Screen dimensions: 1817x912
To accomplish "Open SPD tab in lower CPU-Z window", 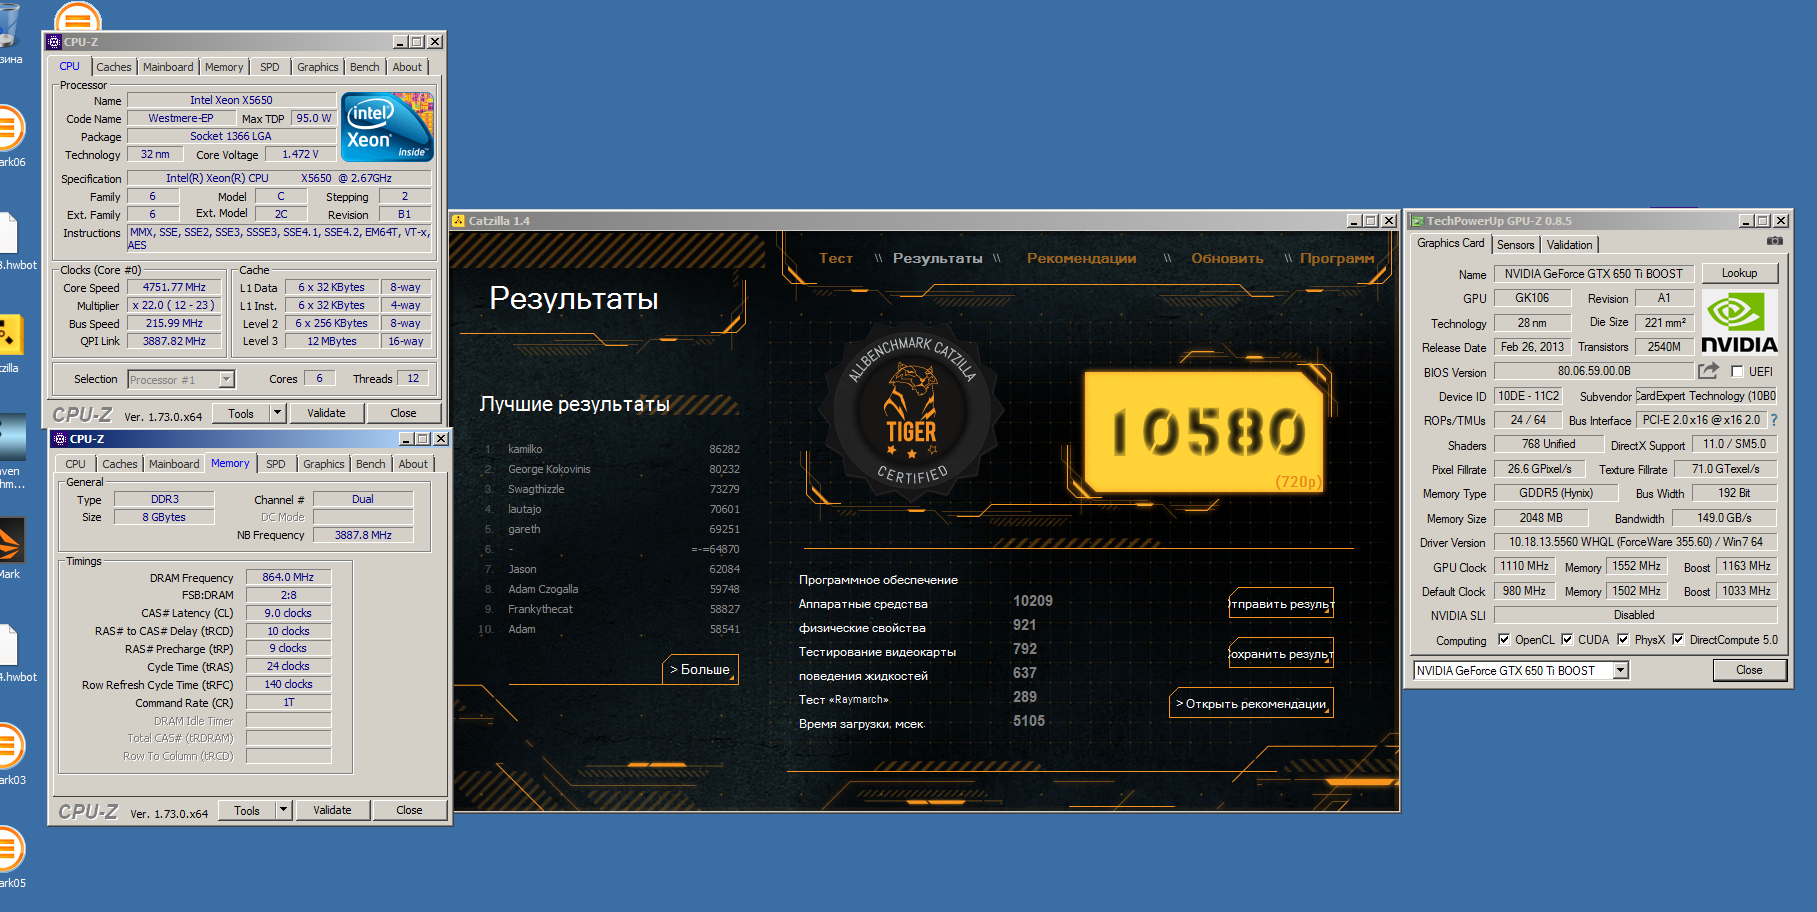I will [x=275, y=464].
